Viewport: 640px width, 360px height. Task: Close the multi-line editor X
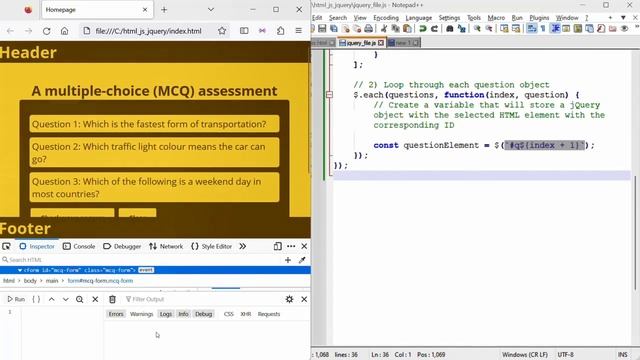pos(95,299)
